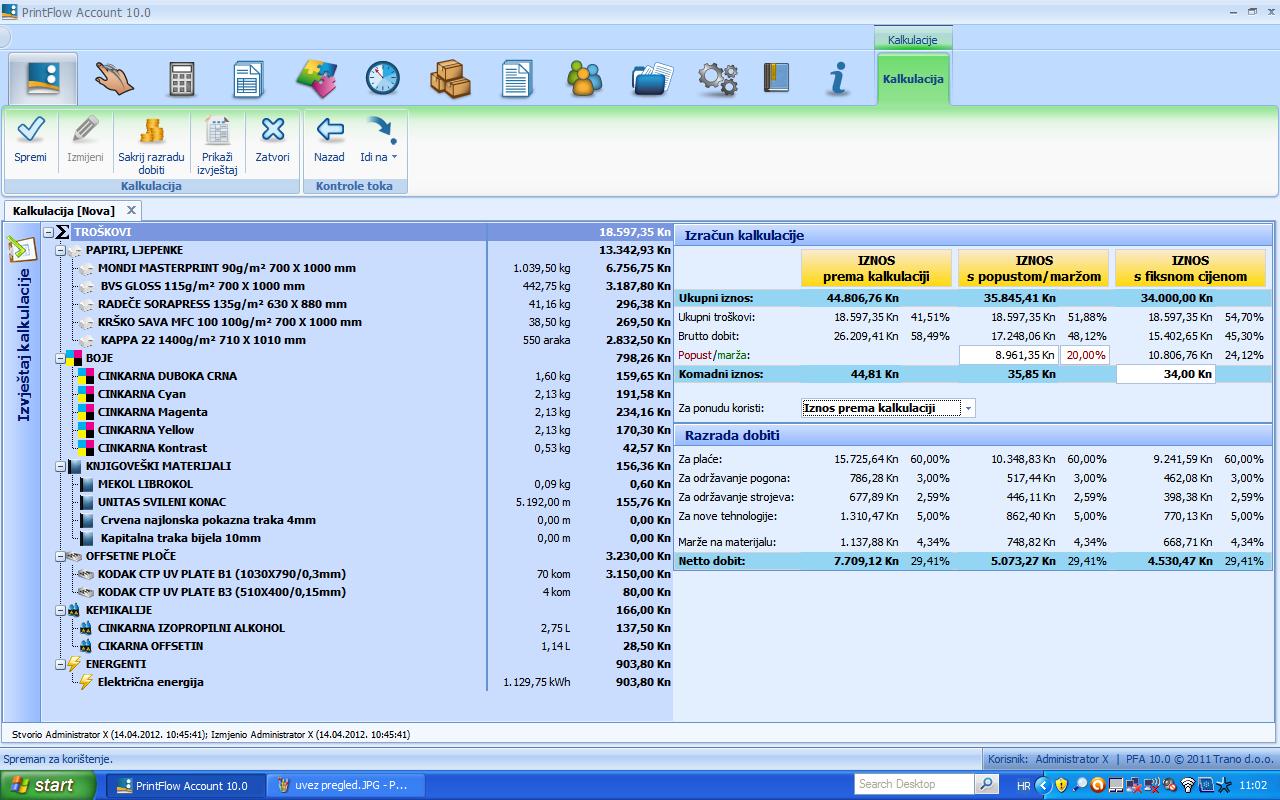The height and width of the screenshot is (800, 1280).
Task: Click the Zatvori X icon in ribbon
Action: 272,130
